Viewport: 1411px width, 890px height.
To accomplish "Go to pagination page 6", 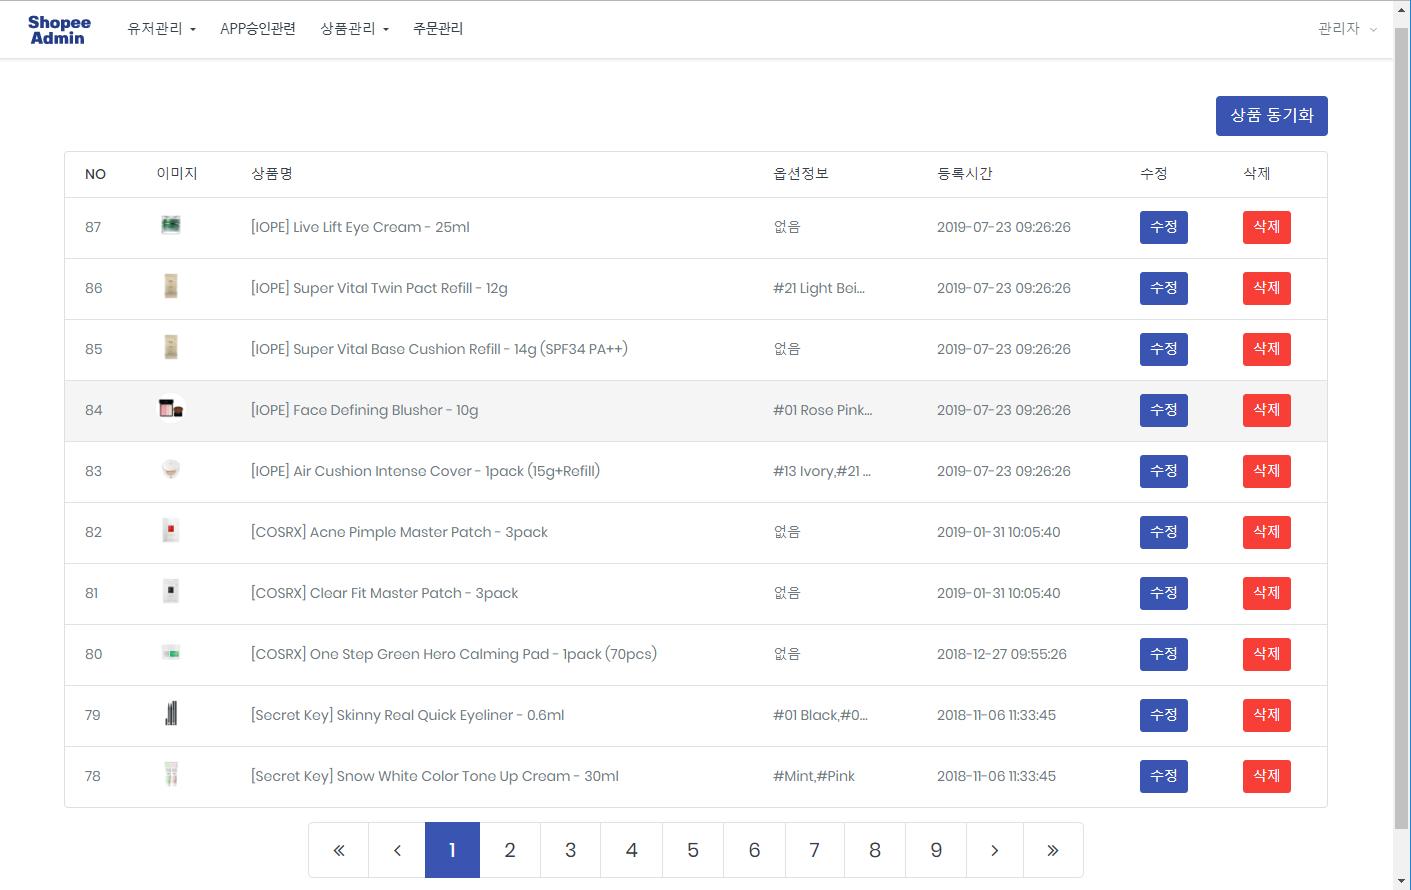I will tap(754, 850).
